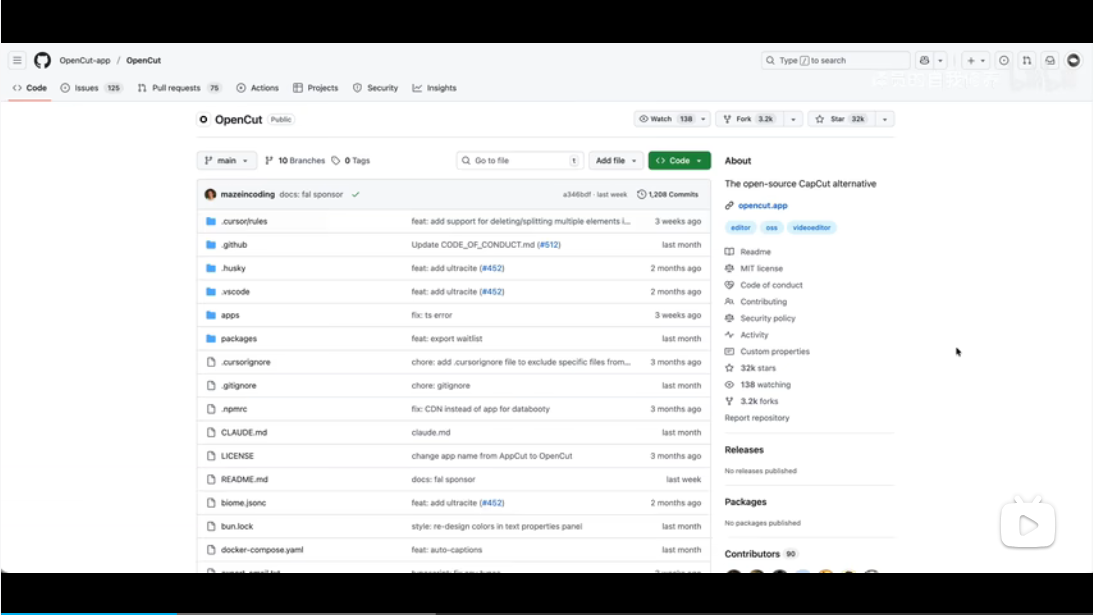1093x615 pixels.
Task: Open the pull requests icon in header
Action: point(1027,61)
